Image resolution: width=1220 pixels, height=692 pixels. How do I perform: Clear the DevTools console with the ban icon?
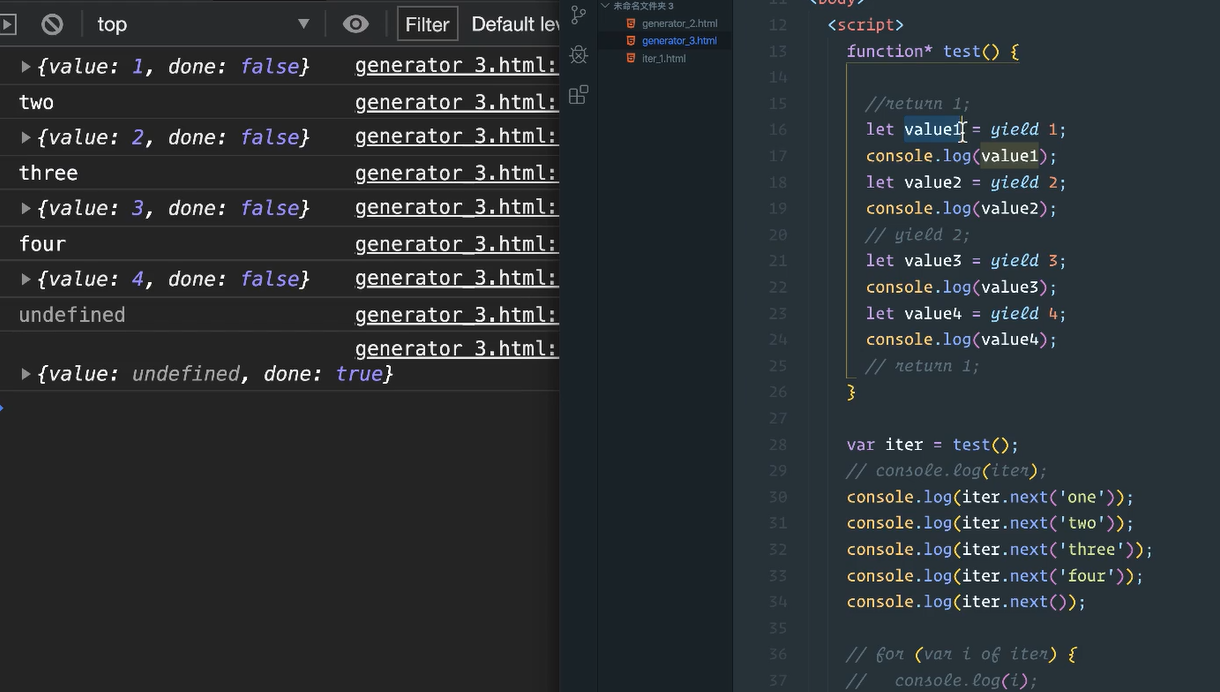[x=52, y=24]
